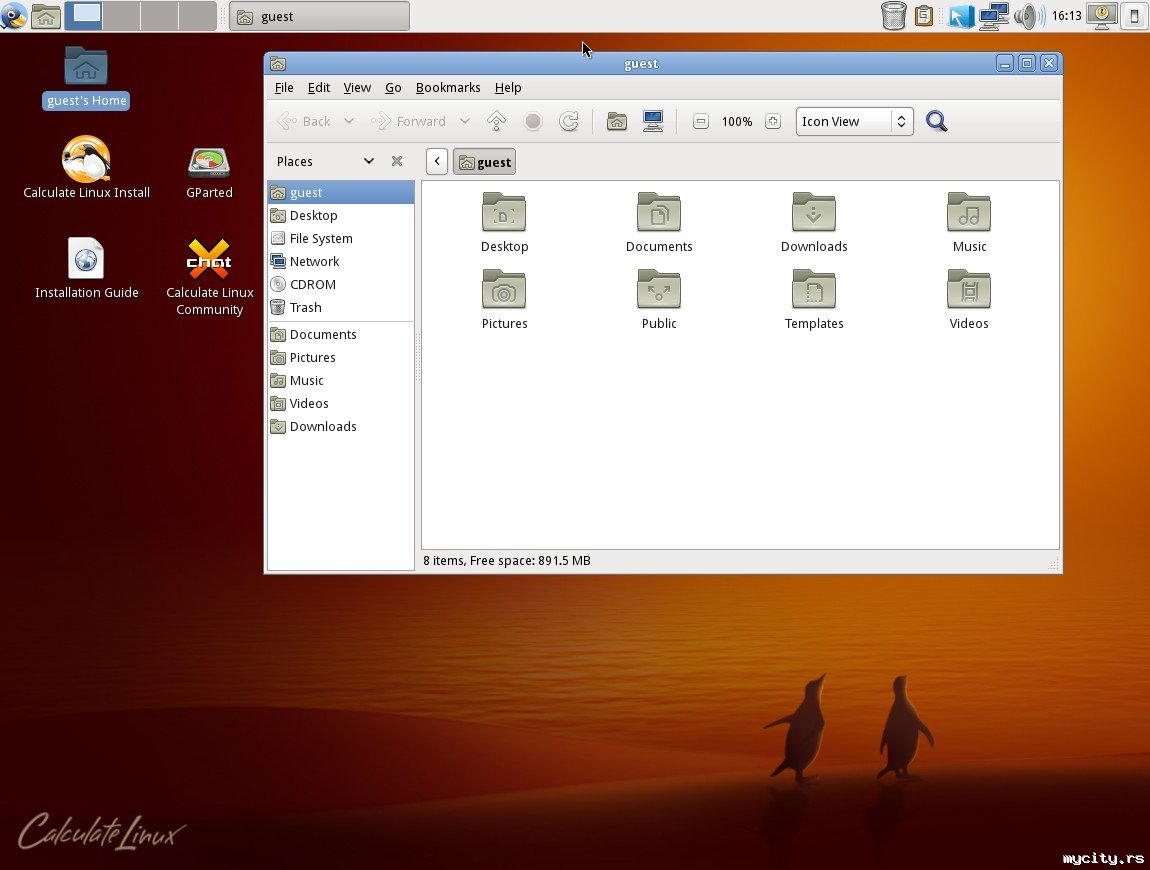1150x870 pixels.
Task: Open the volume control in tray
Action: pyautogui.click(x=1028, y=16)
